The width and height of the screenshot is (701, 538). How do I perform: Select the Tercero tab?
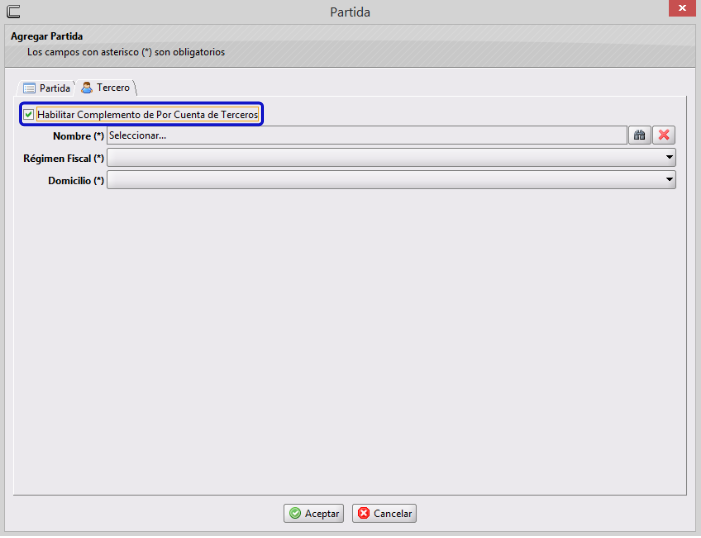(106, 88)
